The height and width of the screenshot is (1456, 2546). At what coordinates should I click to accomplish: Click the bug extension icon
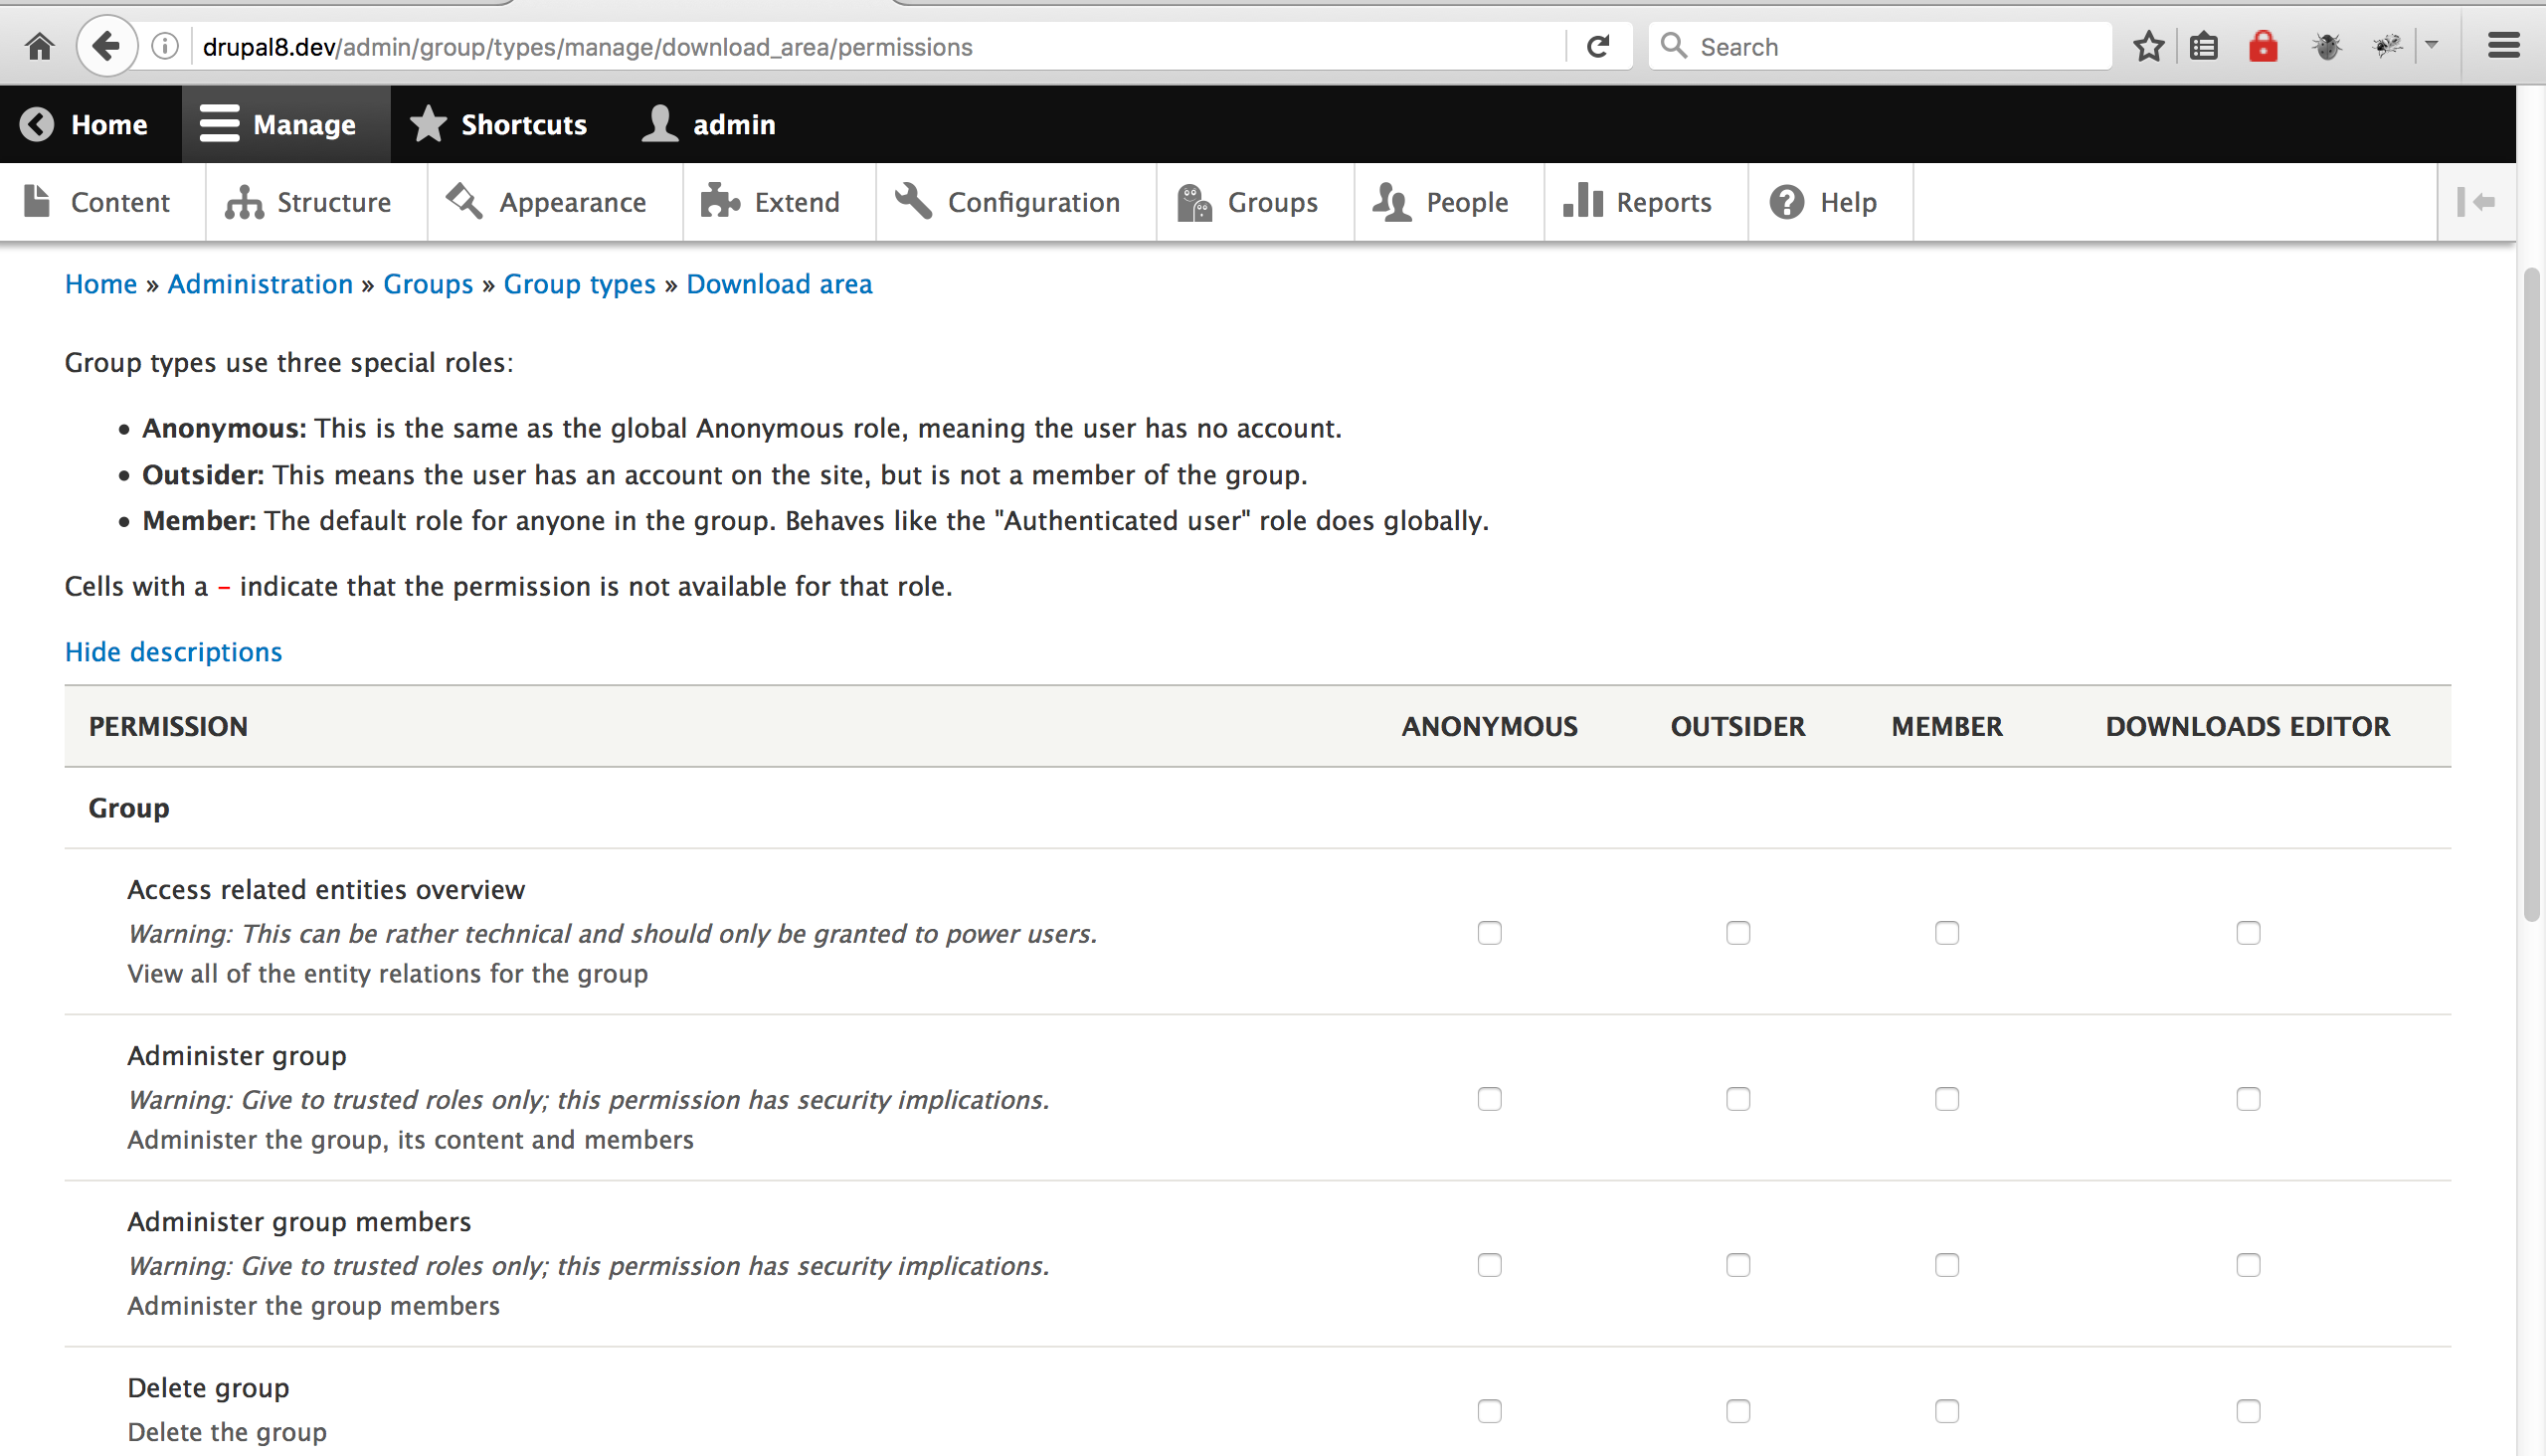point(2327,47)
